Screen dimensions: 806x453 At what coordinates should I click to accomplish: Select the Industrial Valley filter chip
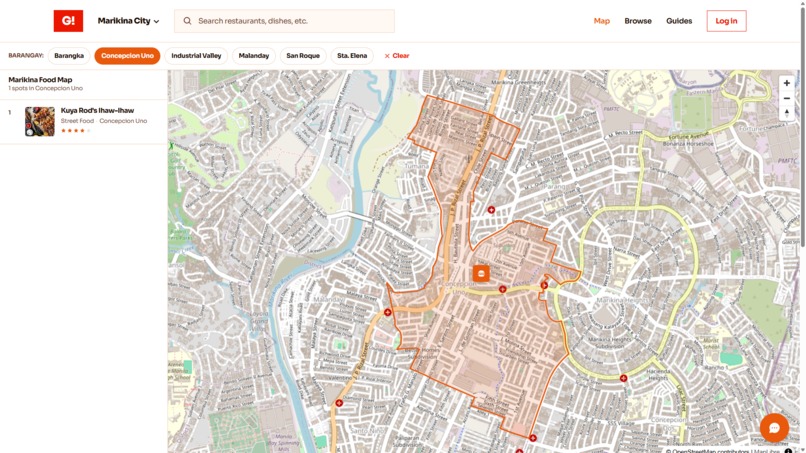196,56
